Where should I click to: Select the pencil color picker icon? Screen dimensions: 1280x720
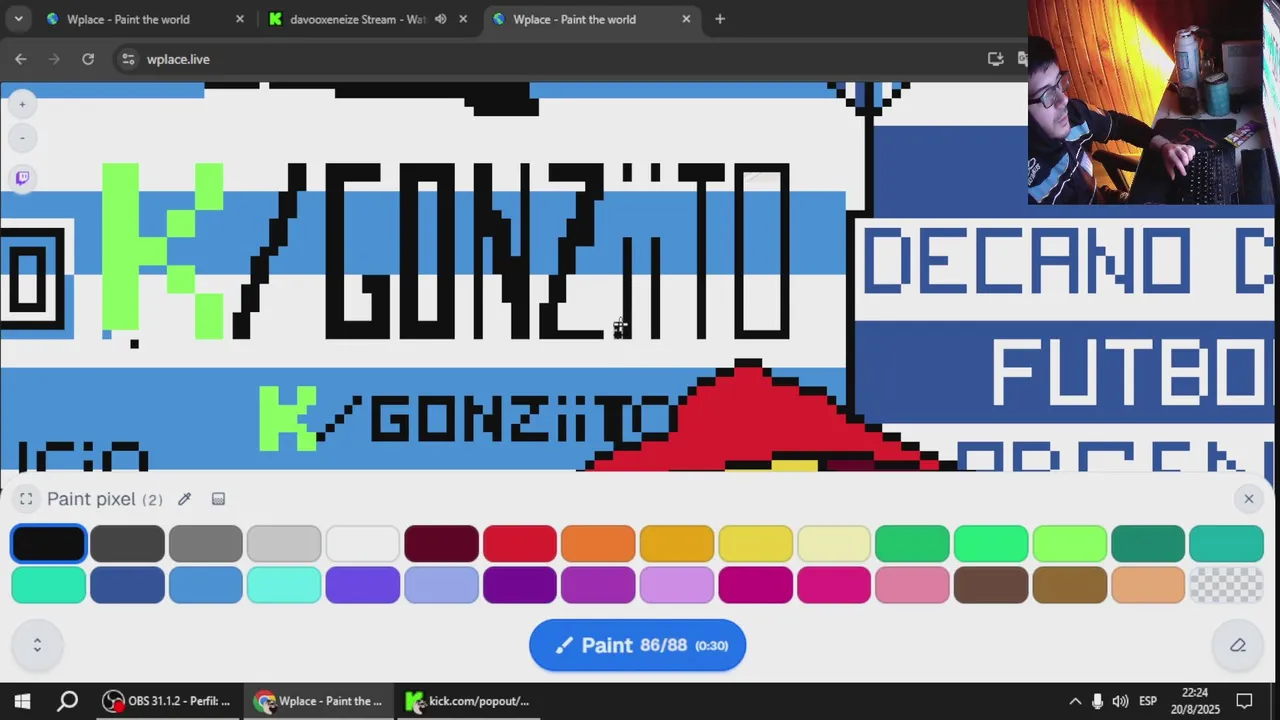coord(184,499)
